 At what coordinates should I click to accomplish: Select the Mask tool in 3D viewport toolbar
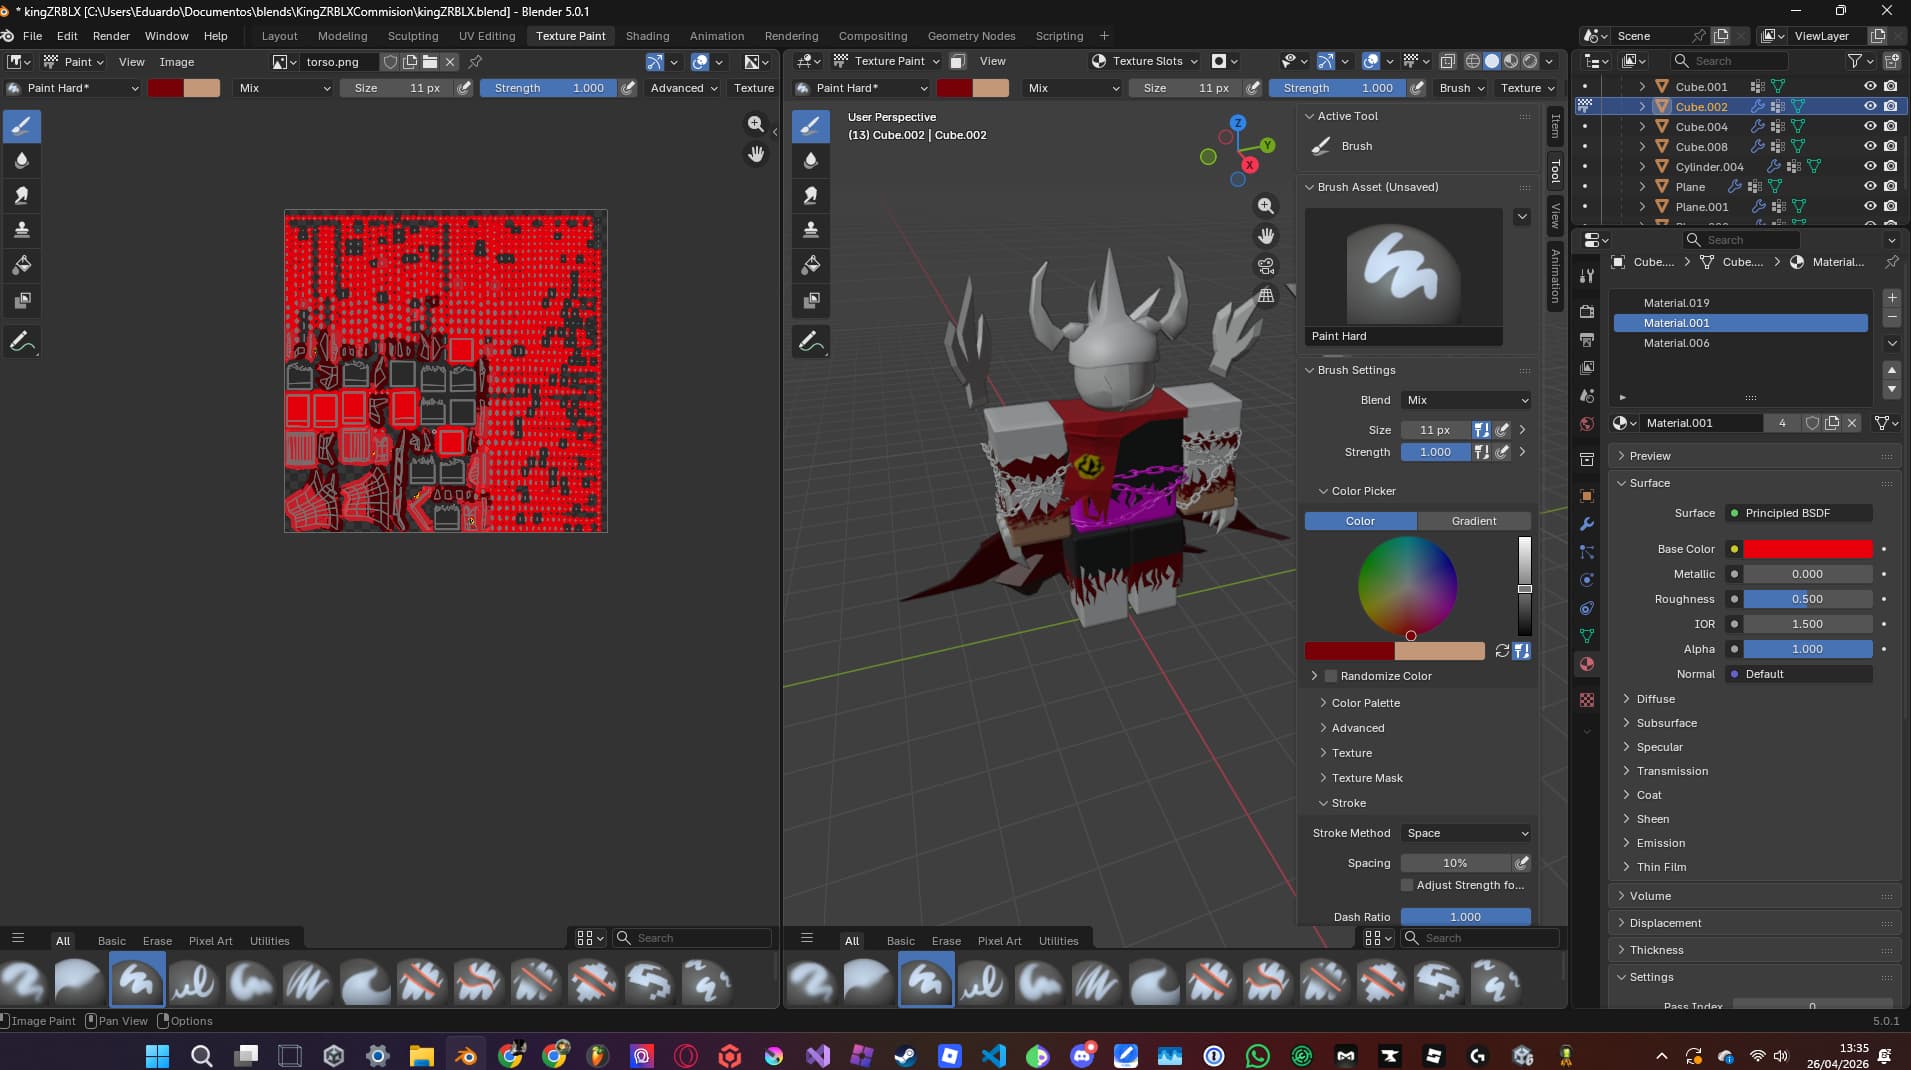tap(811, 300)
